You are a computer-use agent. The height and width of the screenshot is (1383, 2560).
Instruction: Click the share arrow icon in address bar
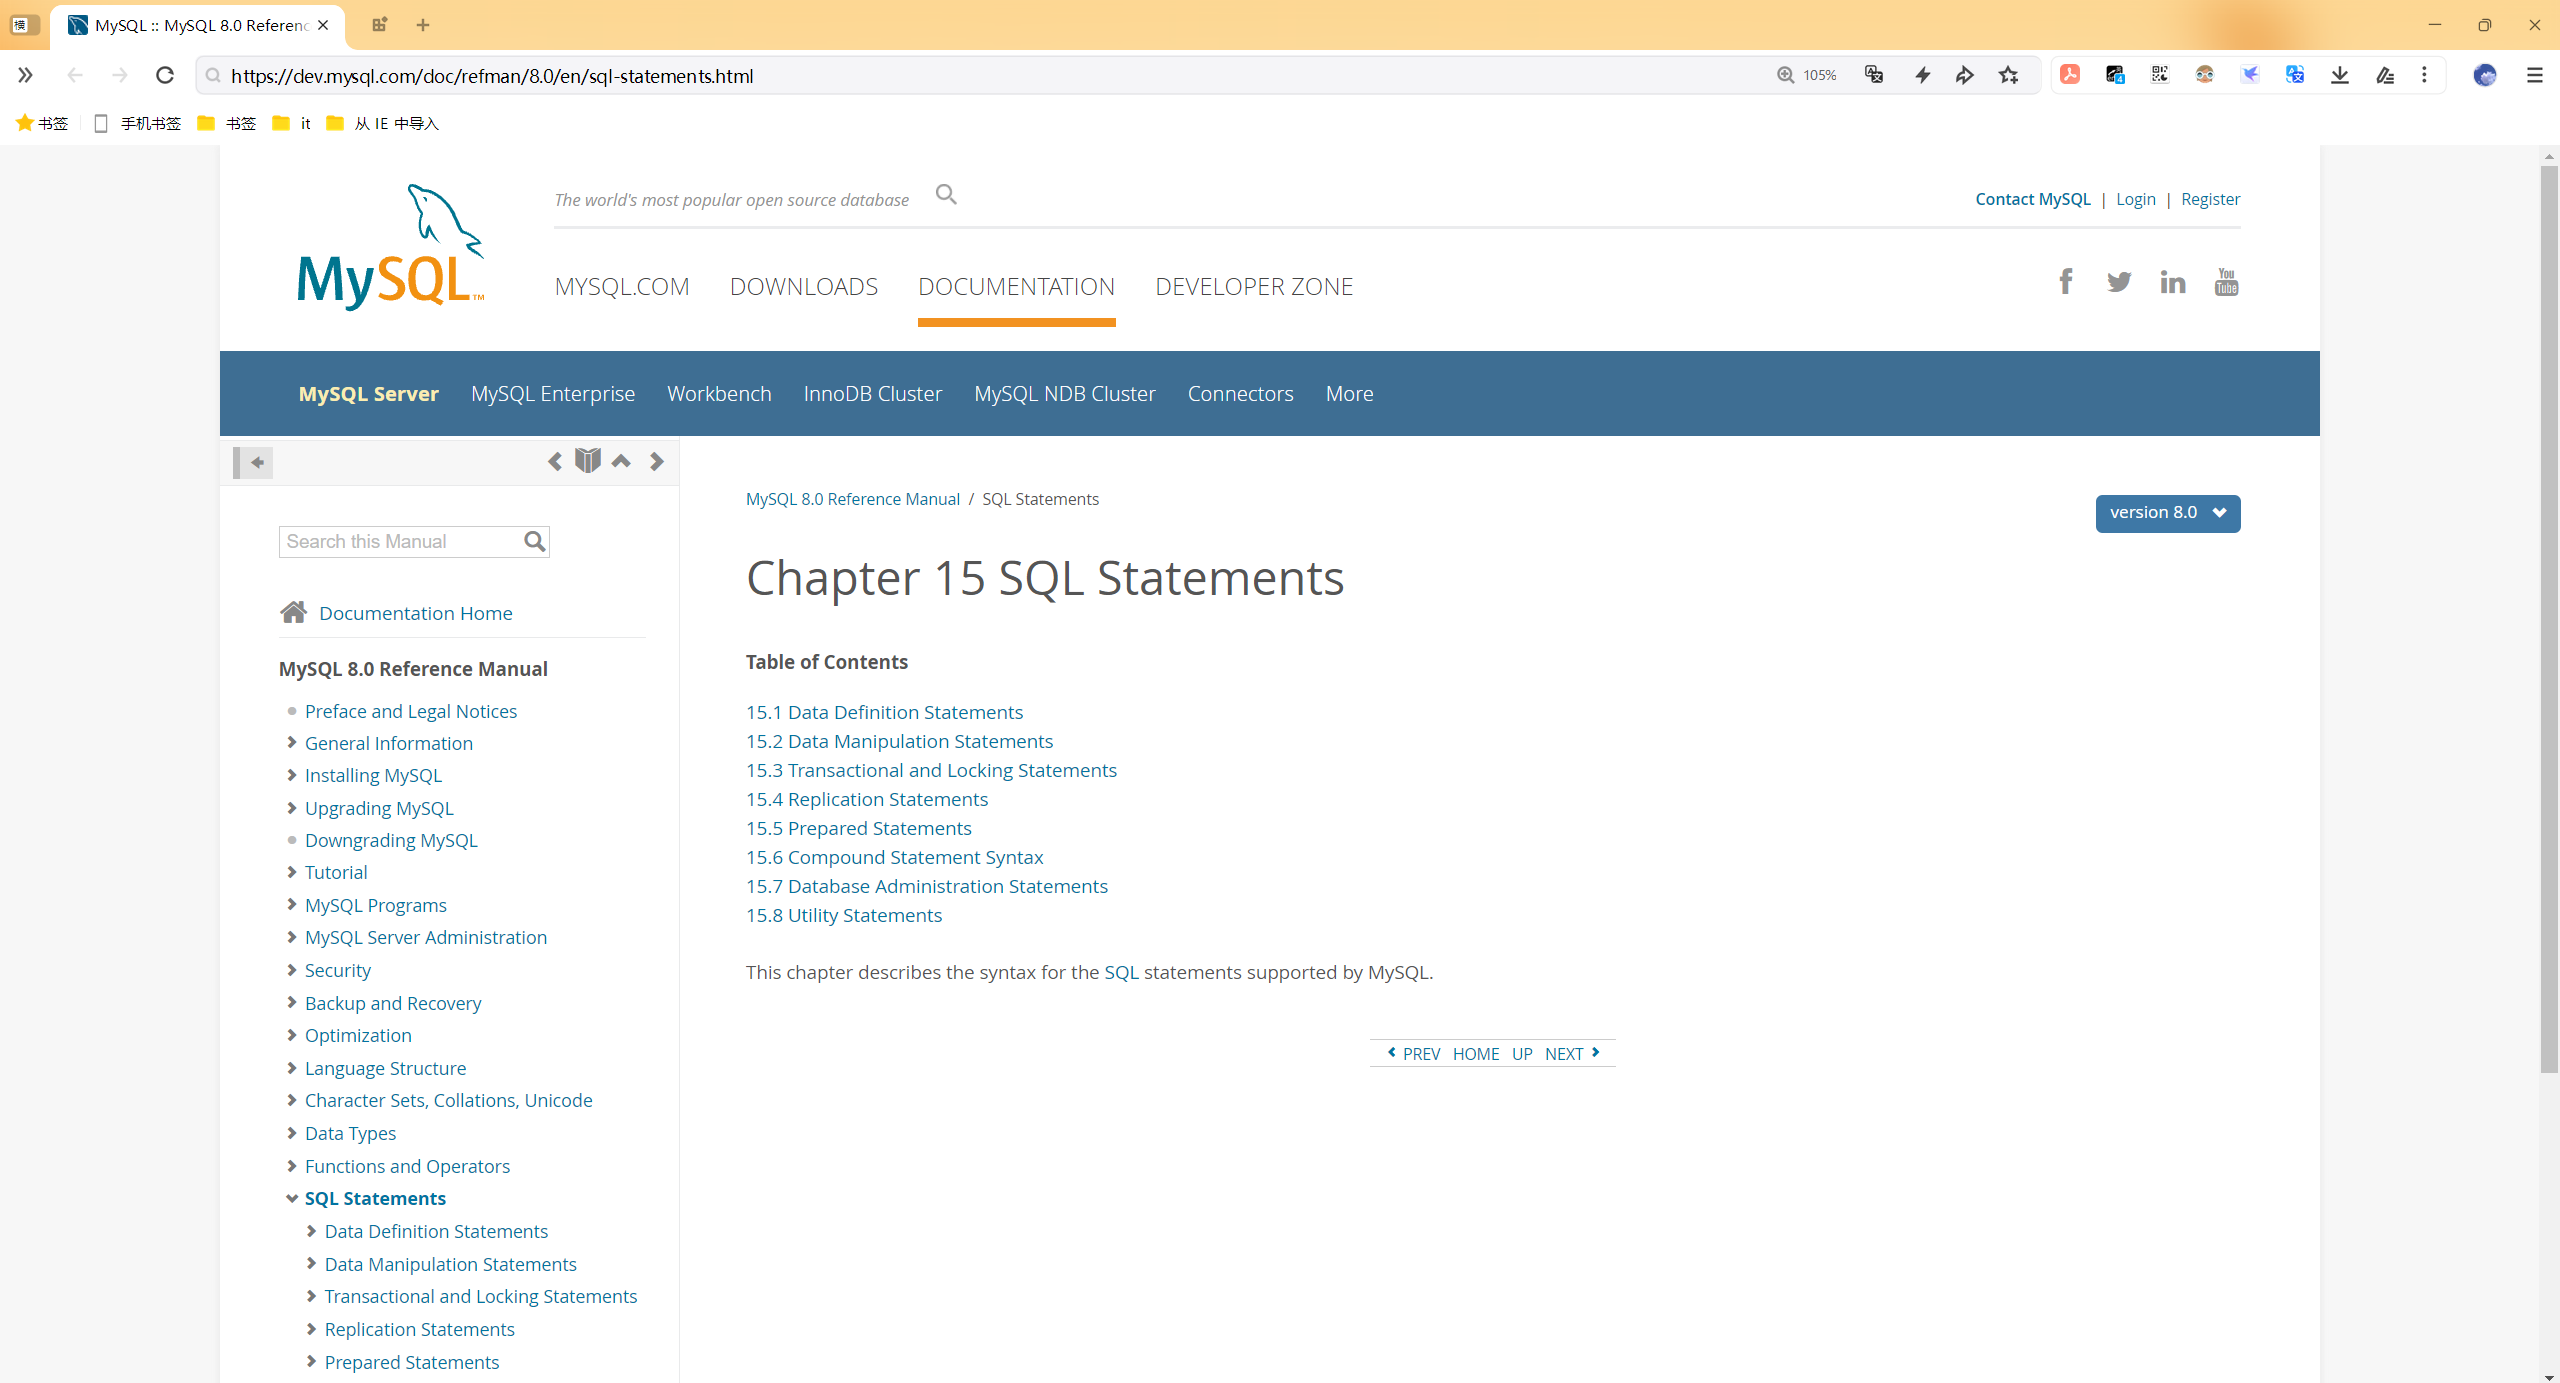tap(1965, 75)
